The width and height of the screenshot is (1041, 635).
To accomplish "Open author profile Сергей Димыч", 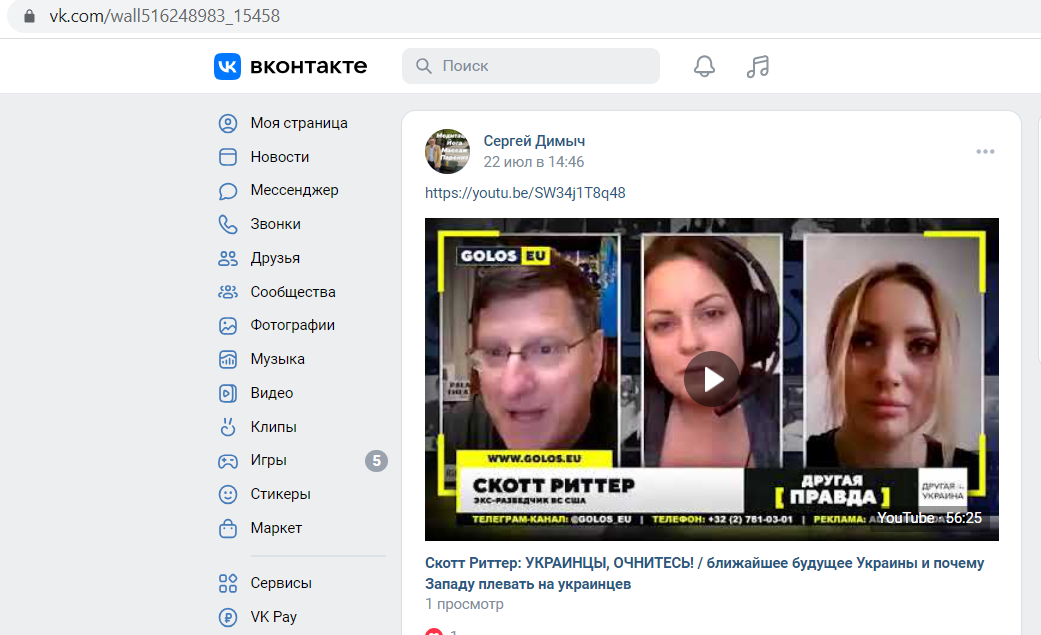I will (534, 141).
